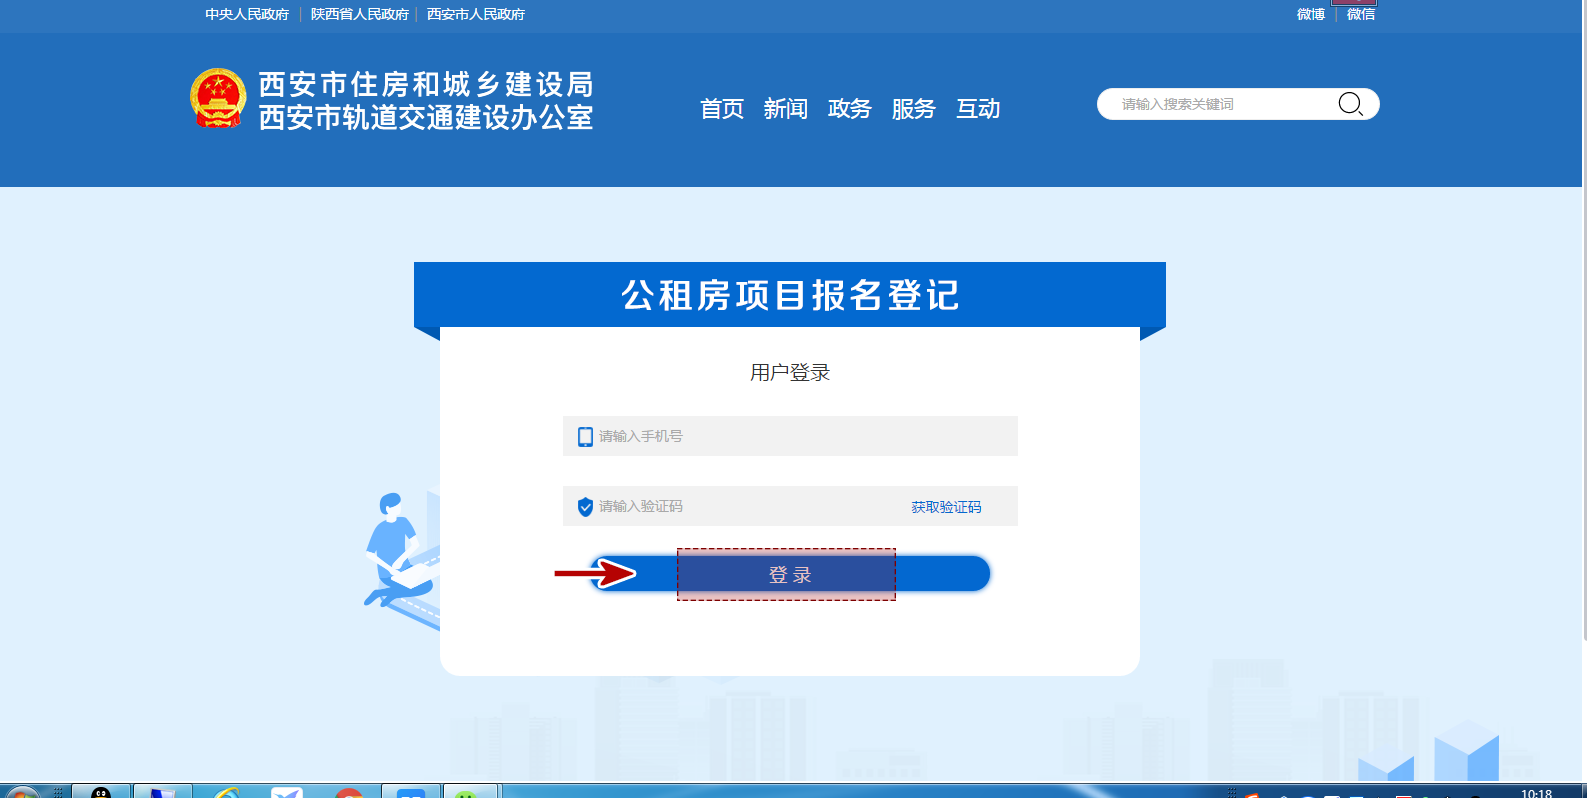Image resolution: width=1587 pixels, height=798 pixels.
Task: Click the 西安市住房和城乡建设局 site title
Action: [426, 84]
